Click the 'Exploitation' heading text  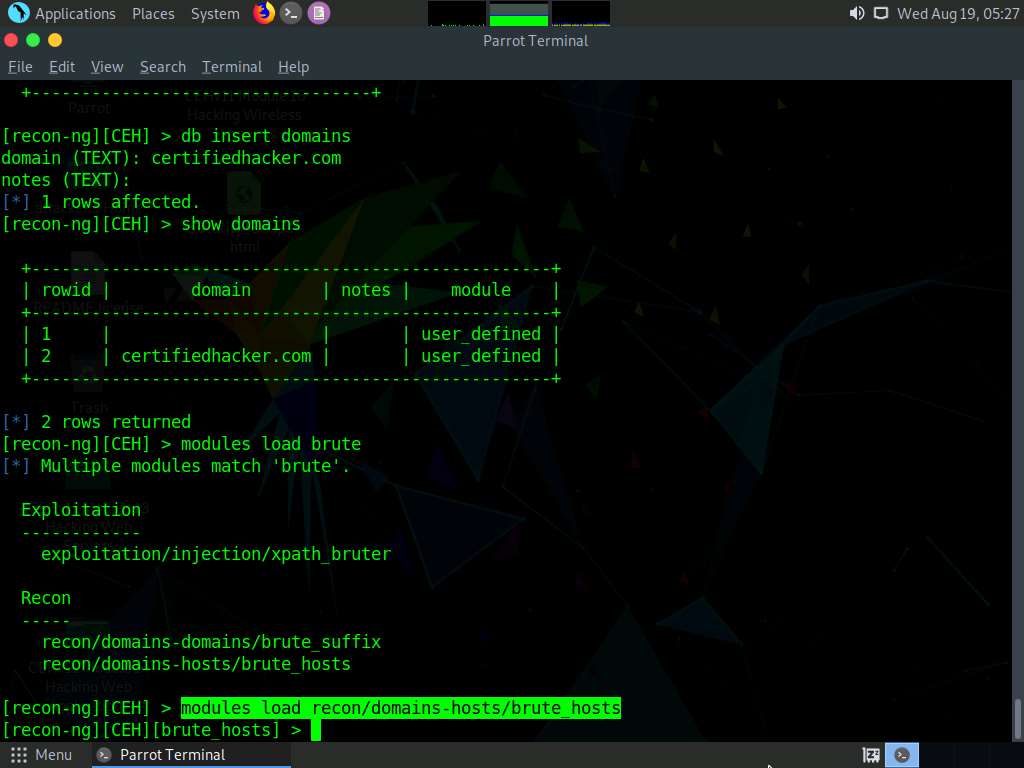81,510
